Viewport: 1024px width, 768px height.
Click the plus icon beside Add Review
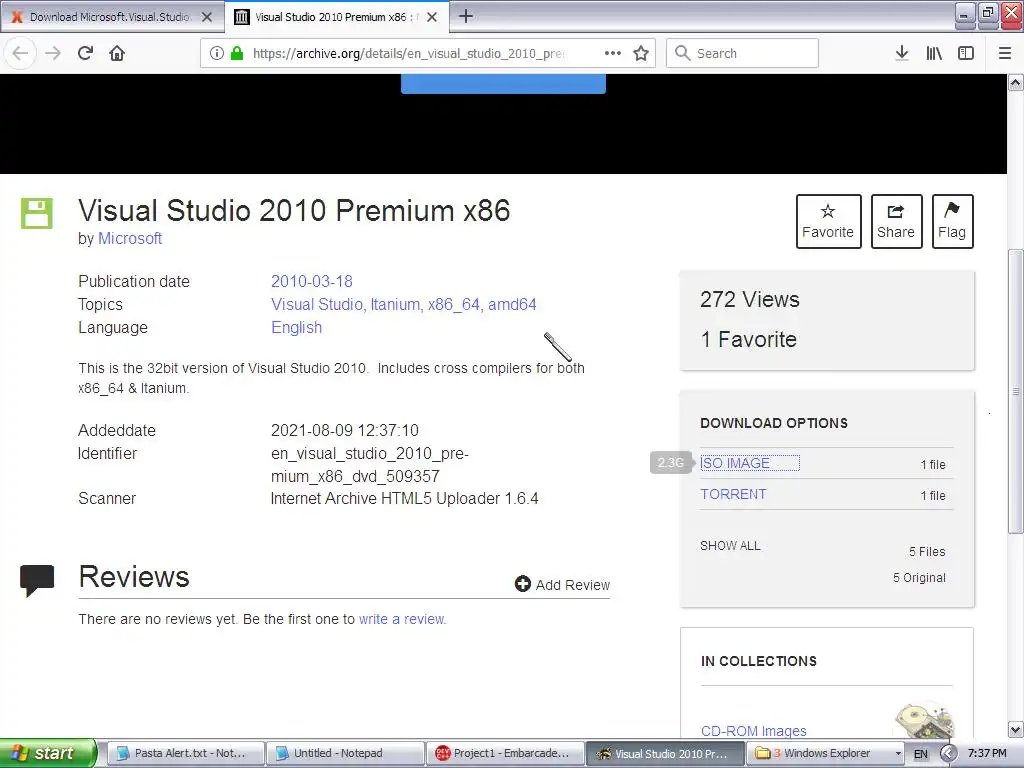pyautogui.click(x=522, y=584)
